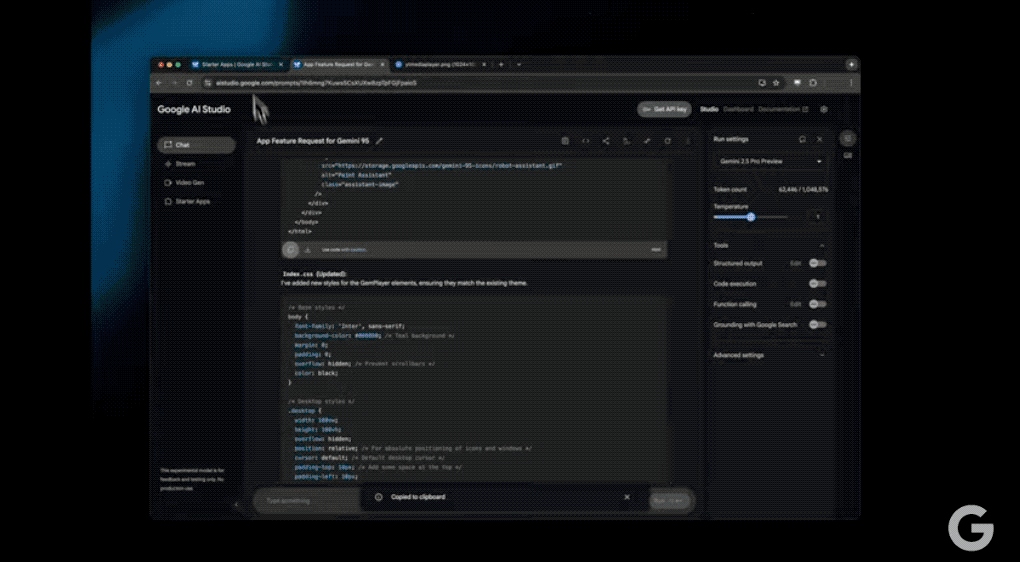Screen dimensions: 1020x562
Task: Switch to the vimediaplayer.png browser tab
Action: 440,64
